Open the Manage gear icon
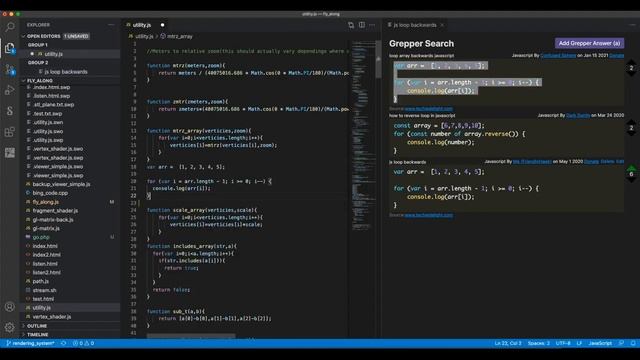640x360 pixels. [x=10, y=327]
